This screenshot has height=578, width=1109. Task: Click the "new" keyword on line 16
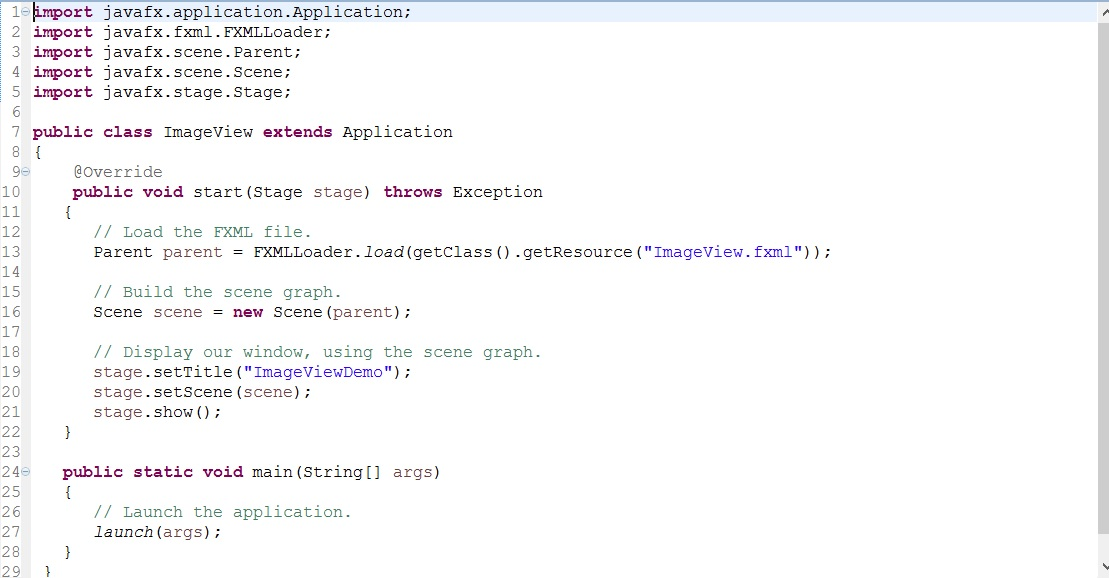point(248,312)
